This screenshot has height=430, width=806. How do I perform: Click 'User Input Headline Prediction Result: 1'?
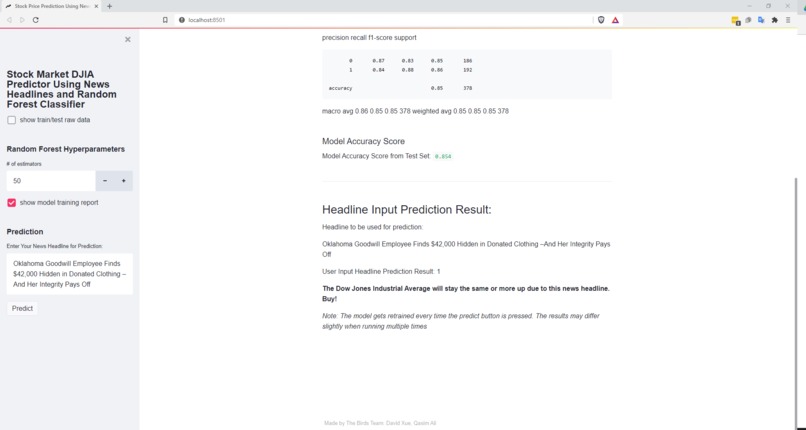click(381, 271)
